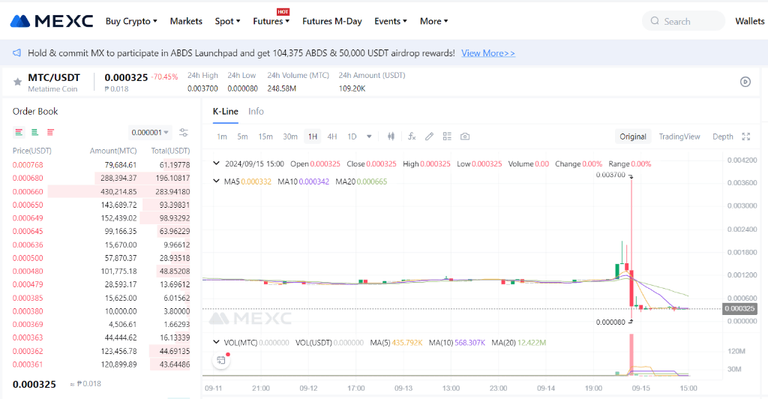This screenshot has width=768, height=399.
Task: Switch chart to Original view
Action: click(633, 137)
